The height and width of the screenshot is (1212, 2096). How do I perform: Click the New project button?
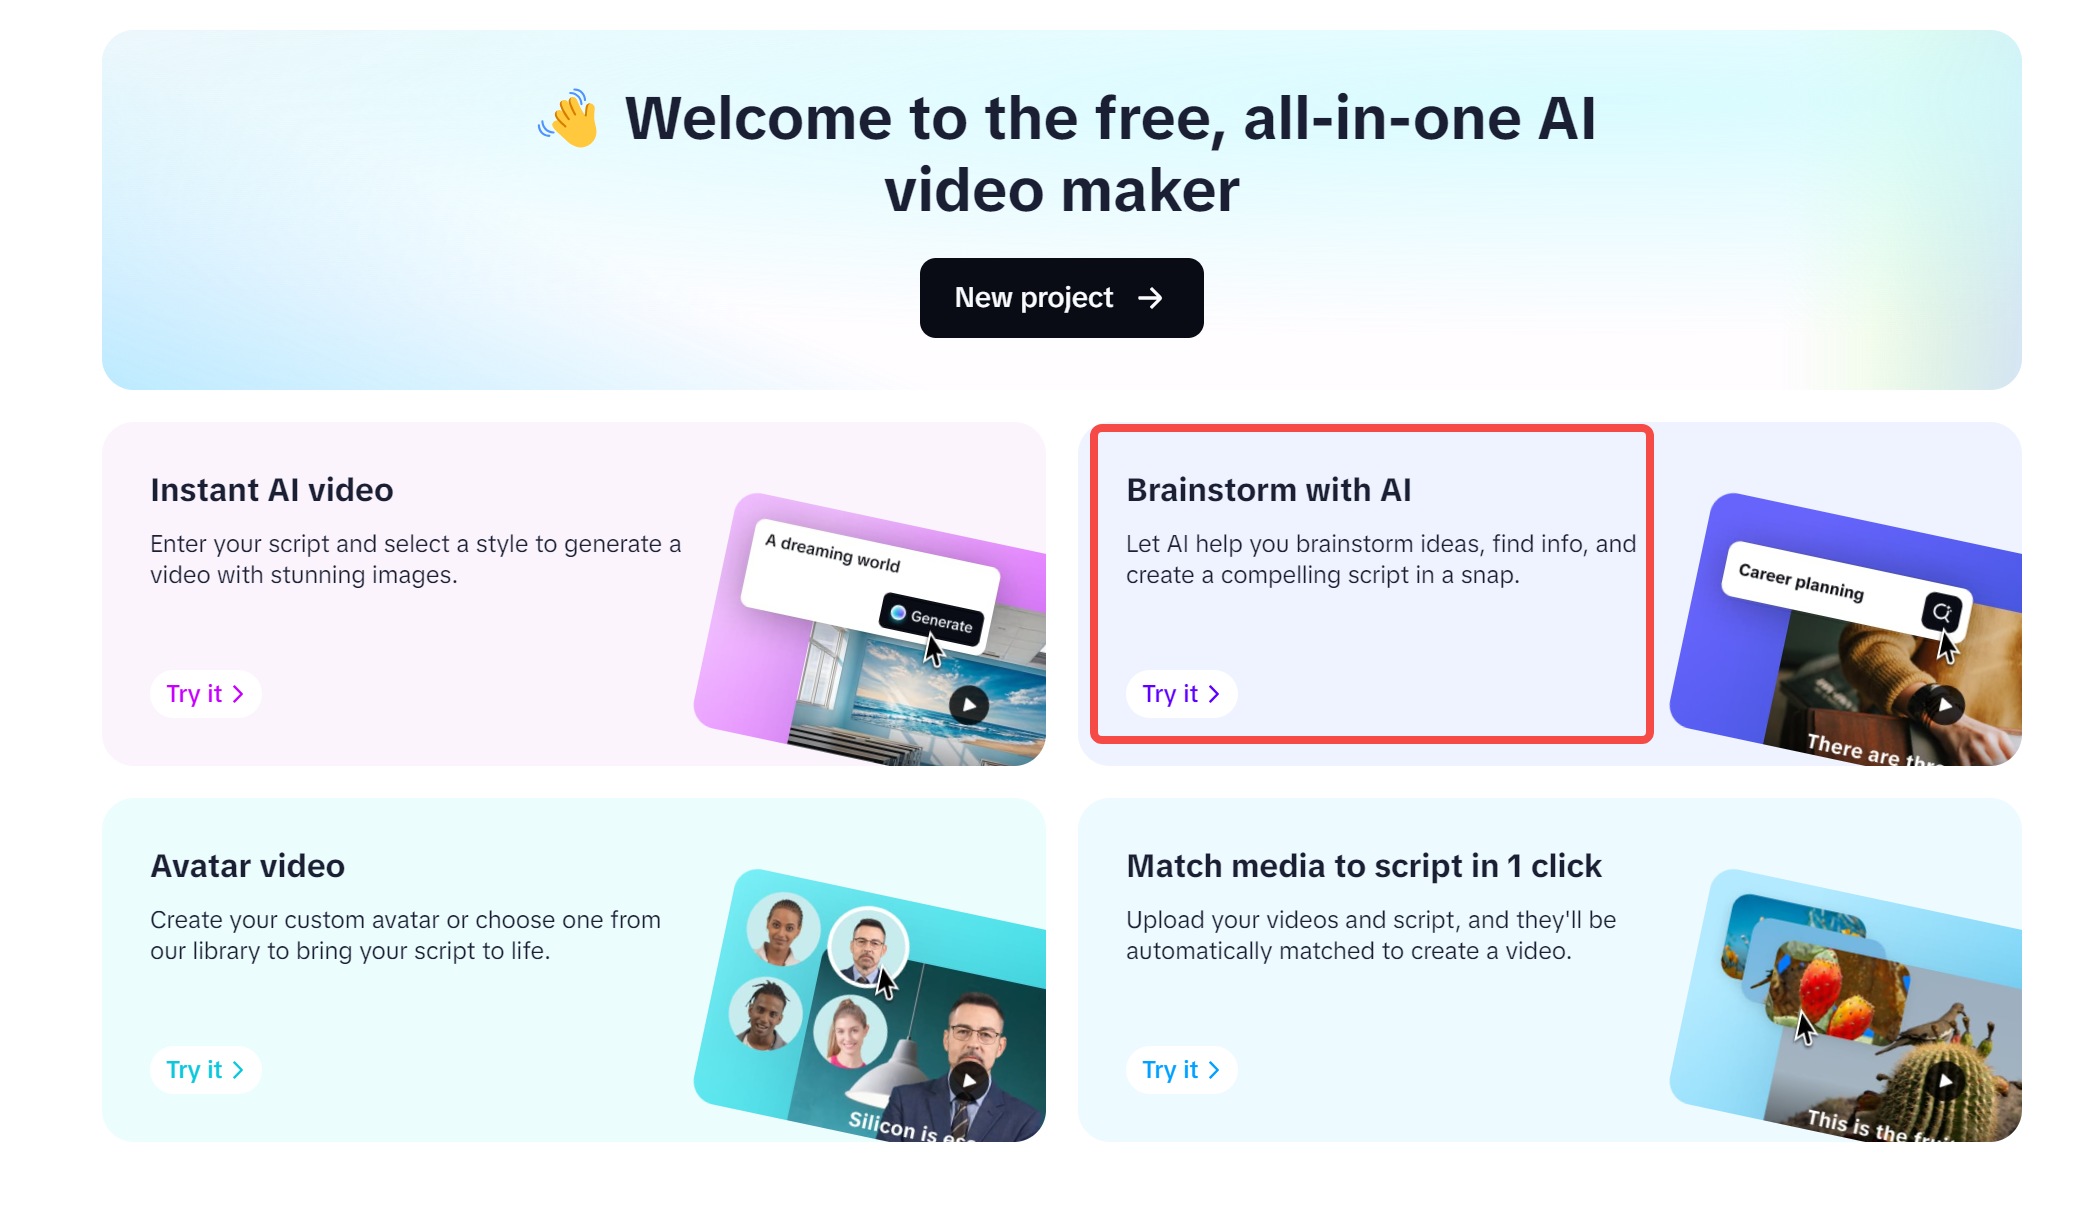click(1061, 298)
